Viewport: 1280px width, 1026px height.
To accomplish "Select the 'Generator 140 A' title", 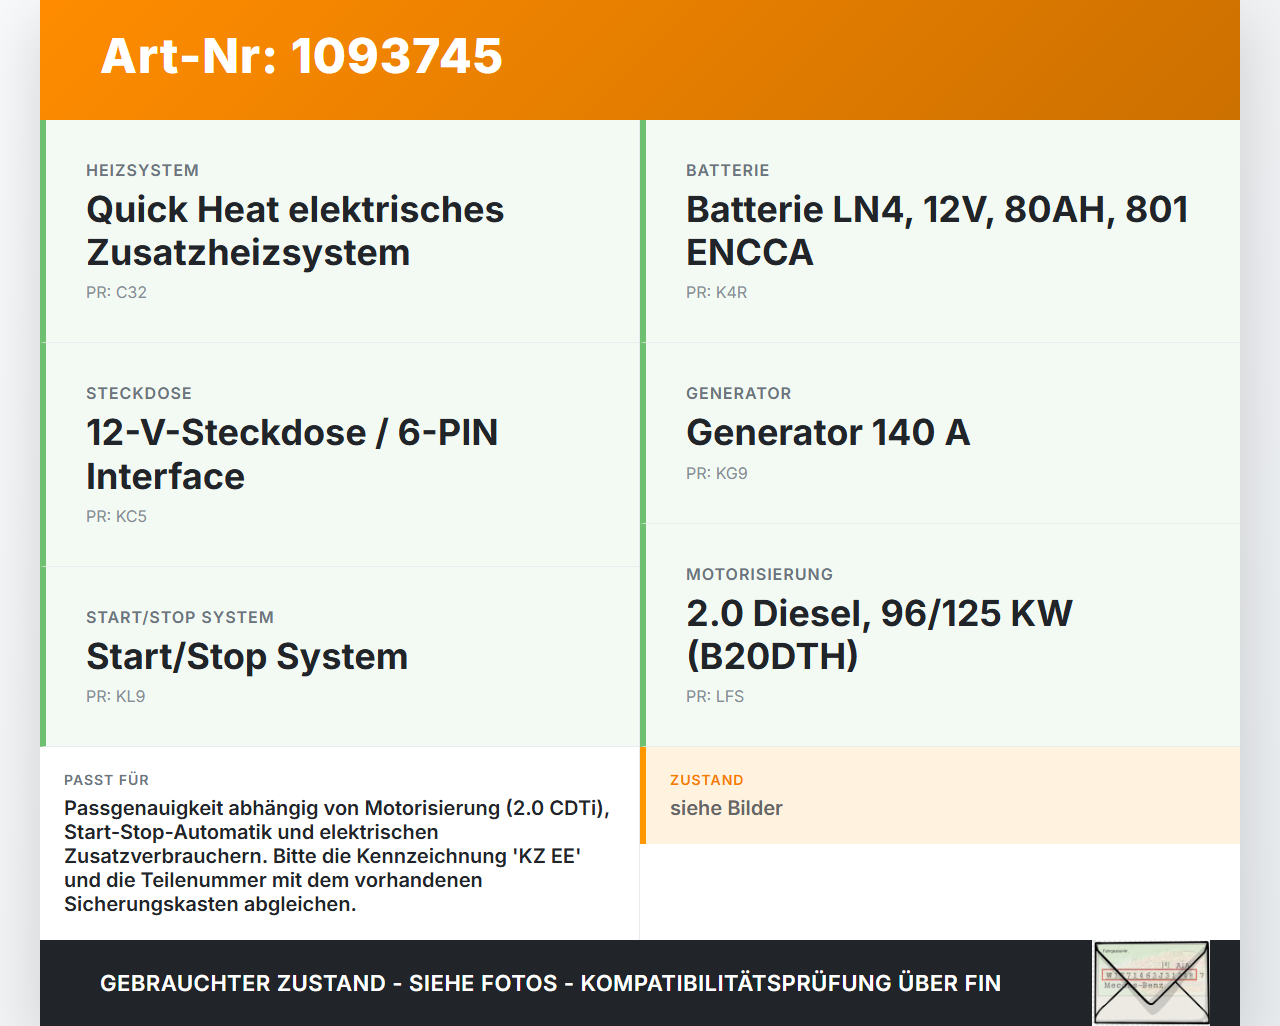I will coord(828,432).
